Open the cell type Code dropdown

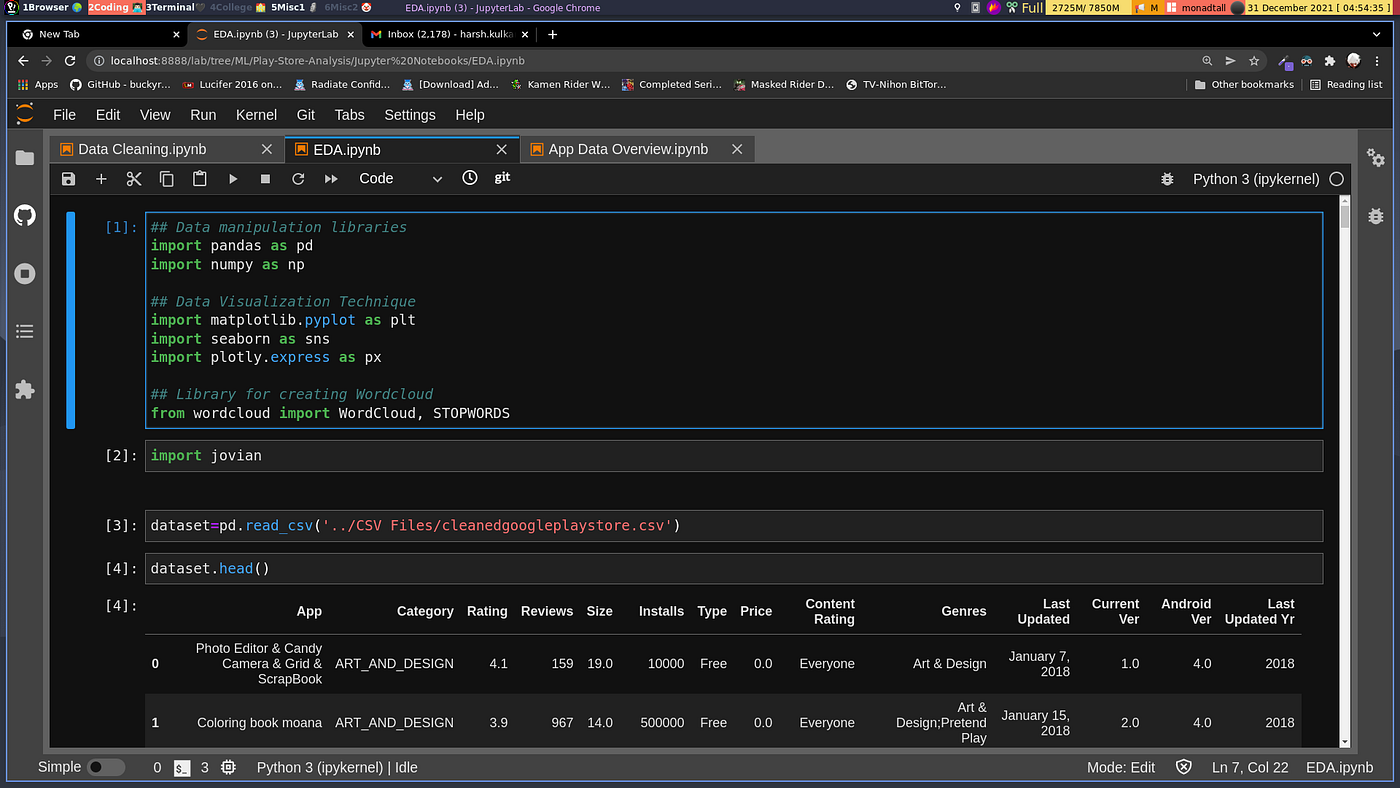[x=400, y=179]
